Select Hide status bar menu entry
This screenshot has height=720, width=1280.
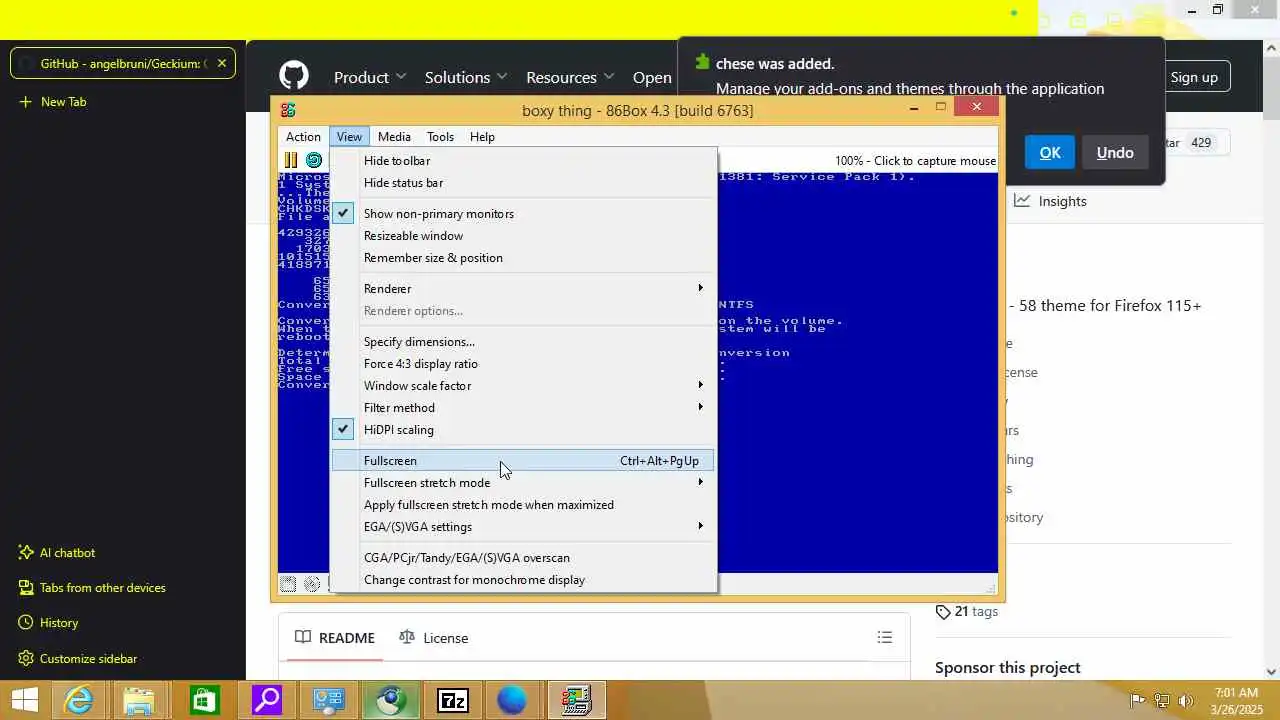click(523, 182)
